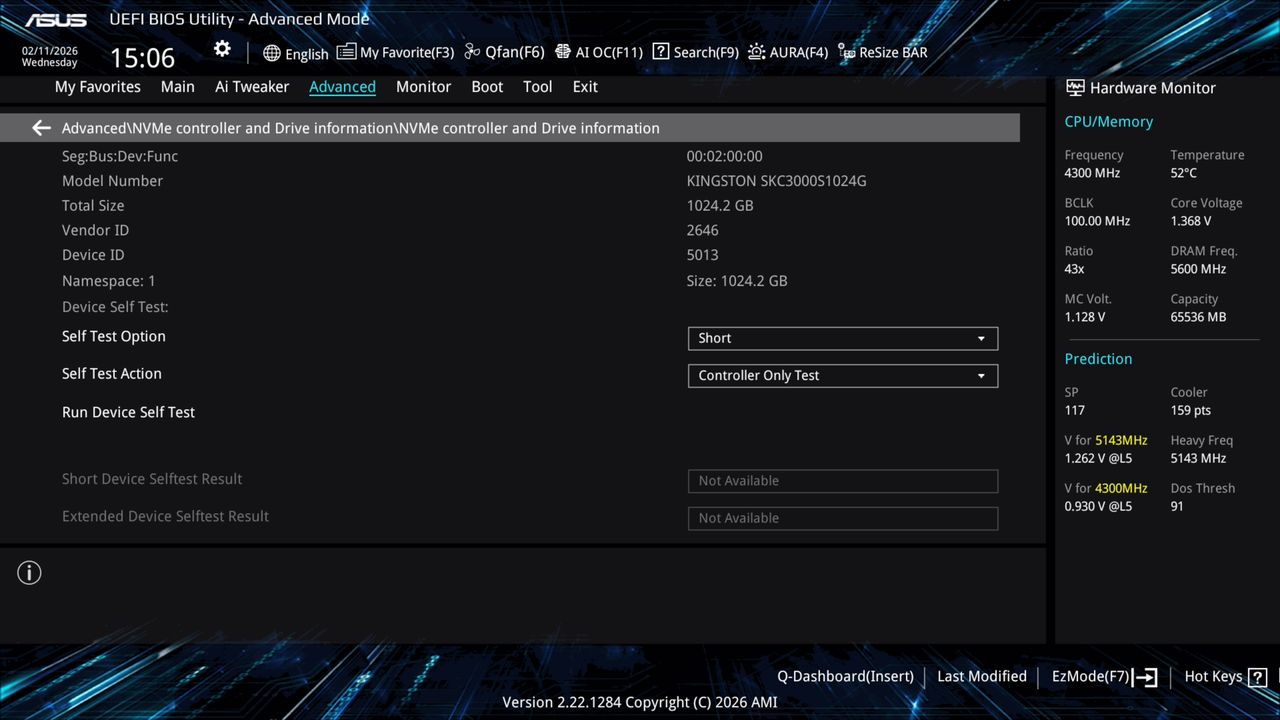Open the Boot menu
The image size is (1280, 720).
click(487, 87)
